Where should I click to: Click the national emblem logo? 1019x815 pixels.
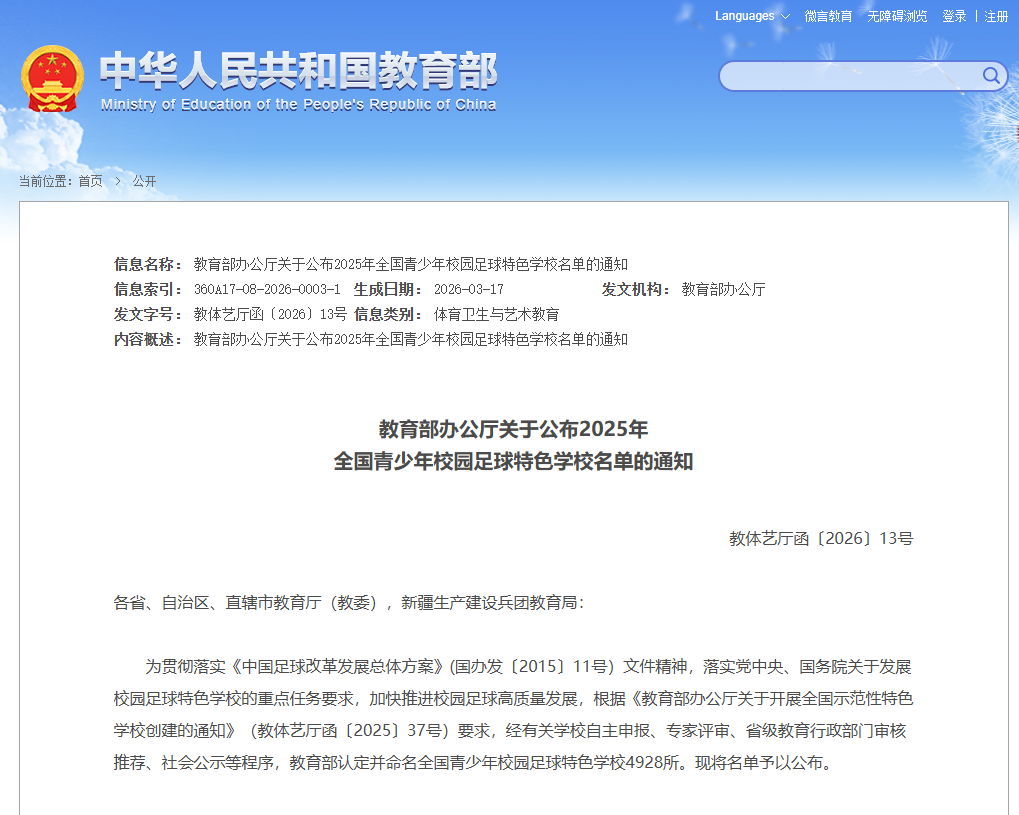(x=52, y=79)
